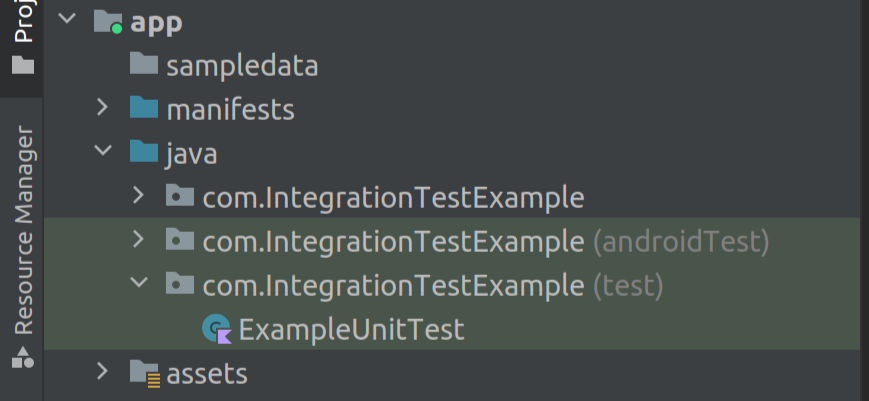The image size is (869, 401).
Task: Click the sampledata folder icon
Action: click(144, 64)
